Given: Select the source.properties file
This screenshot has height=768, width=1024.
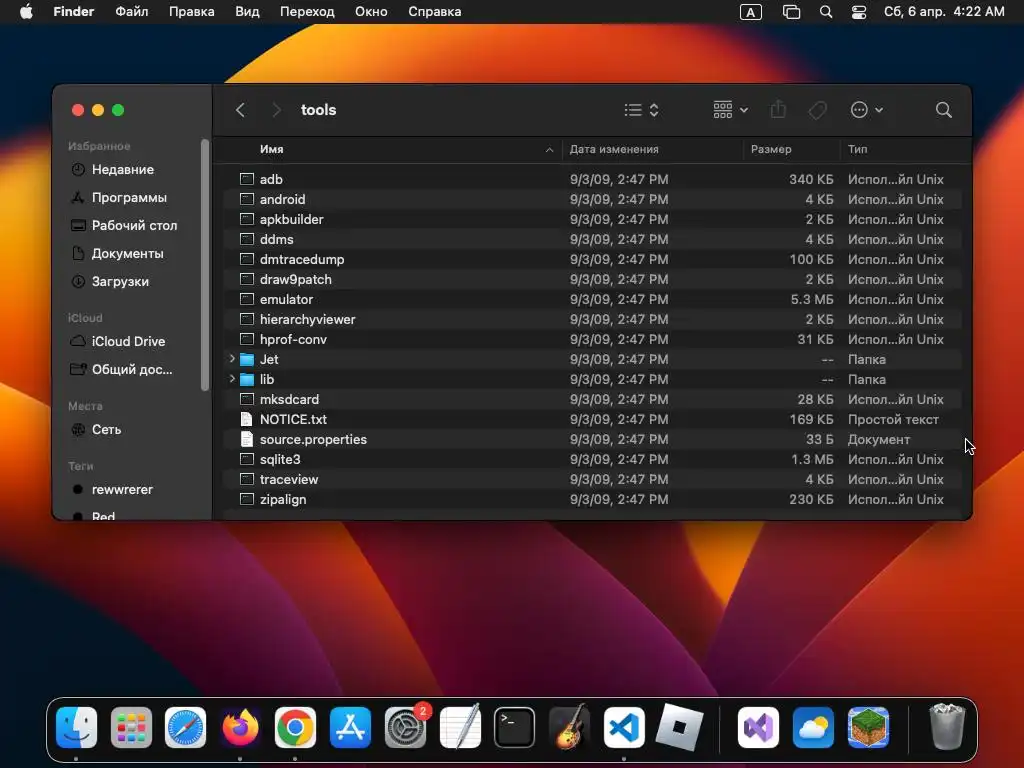Looking at the screenshot, I should coord(313,440).
